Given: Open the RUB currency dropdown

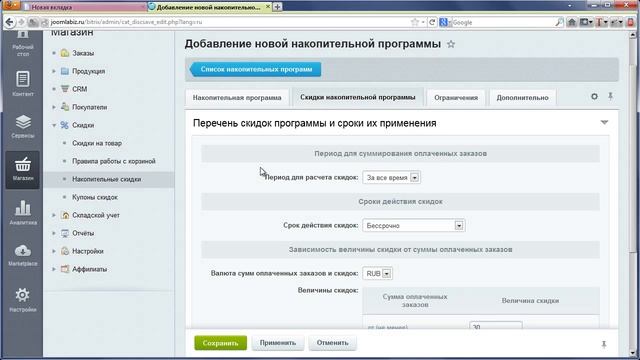Looking at the screenshot, I should 378,273.
